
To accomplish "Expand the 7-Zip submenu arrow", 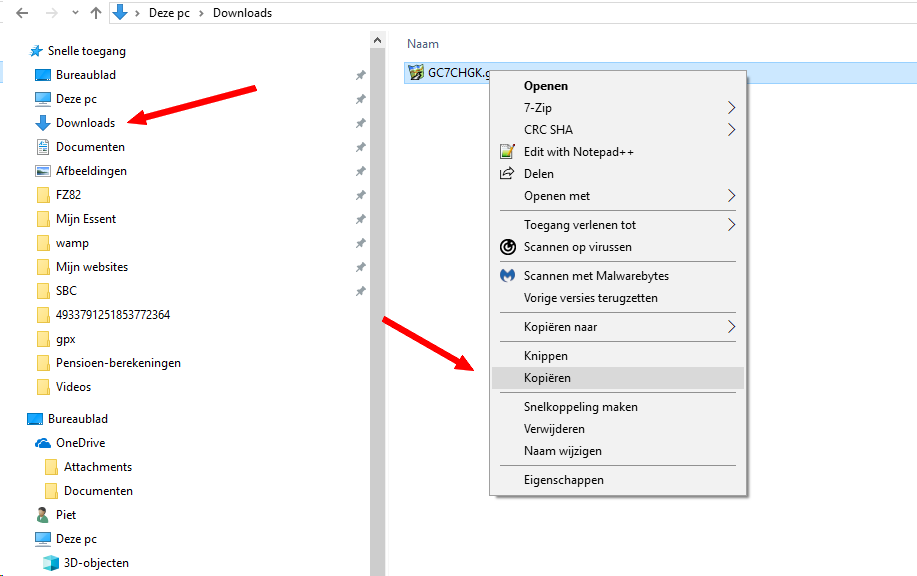I will tap(731, 108).
